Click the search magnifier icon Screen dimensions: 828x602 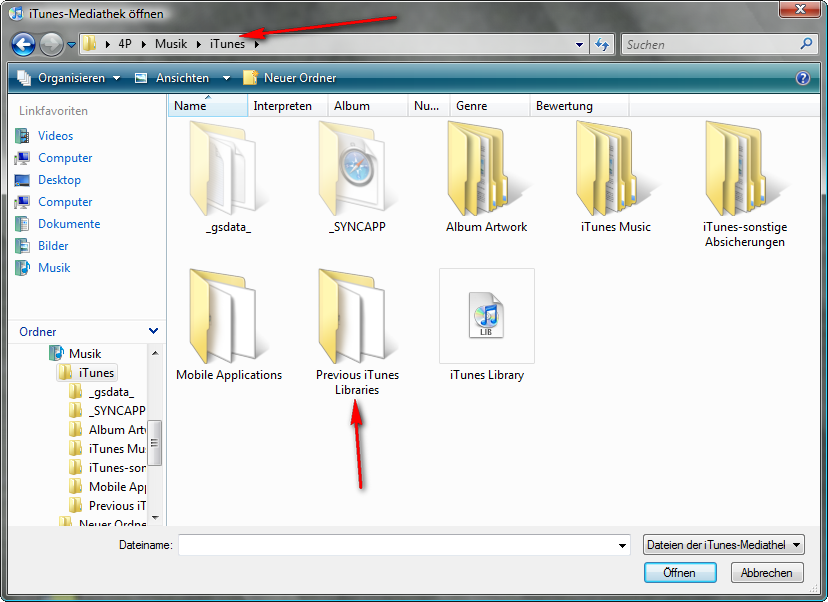tap(806, 44)
